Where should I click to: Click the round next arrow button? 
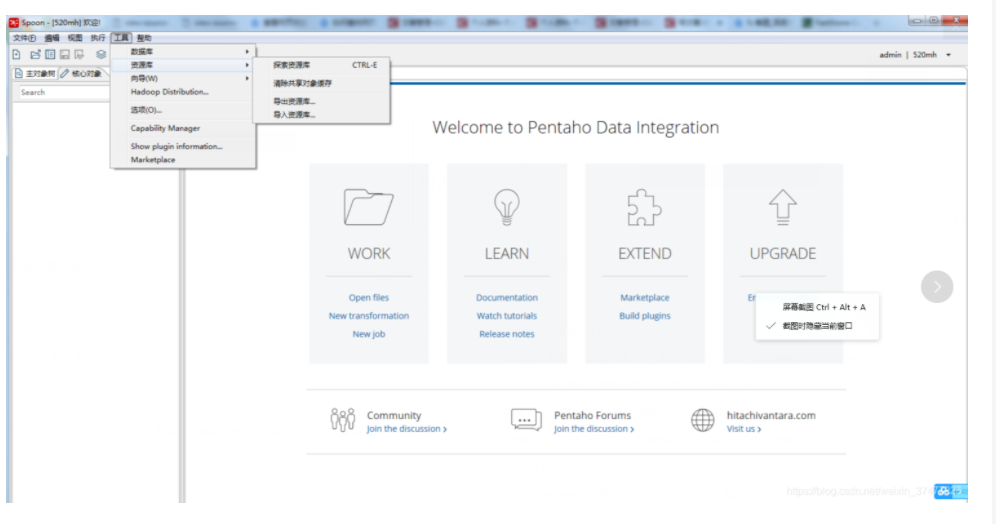click(937, 287)
